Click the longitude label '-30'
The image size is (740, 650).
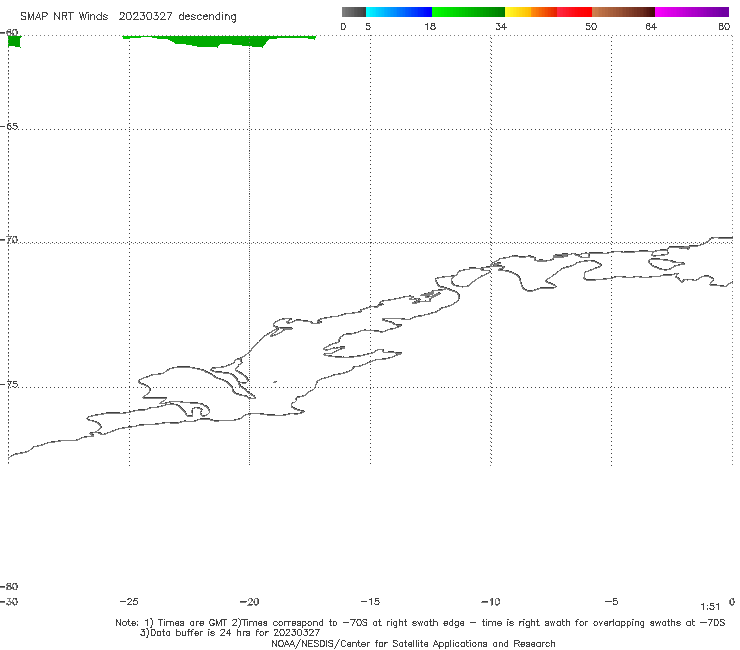click(9, 601)
